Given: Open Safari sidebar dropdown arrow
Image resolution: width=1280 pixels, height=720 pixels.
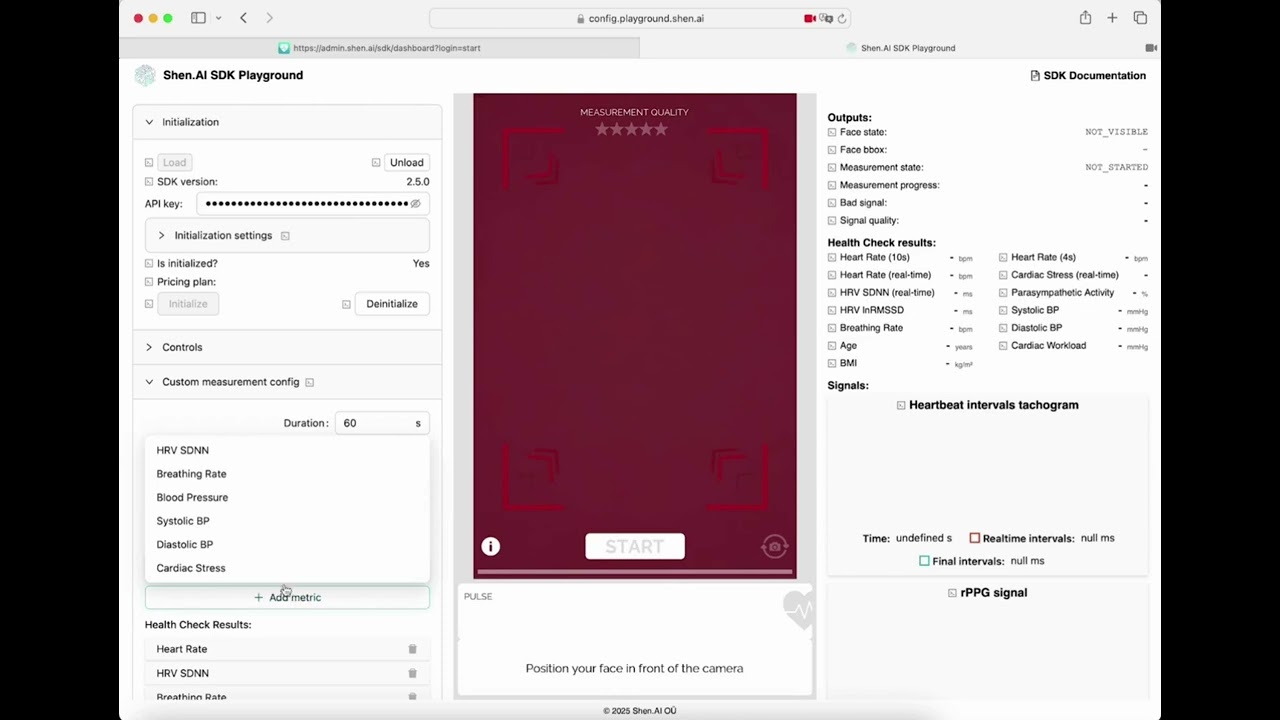Looking at the screenshot, I should [x=218, y=18].
